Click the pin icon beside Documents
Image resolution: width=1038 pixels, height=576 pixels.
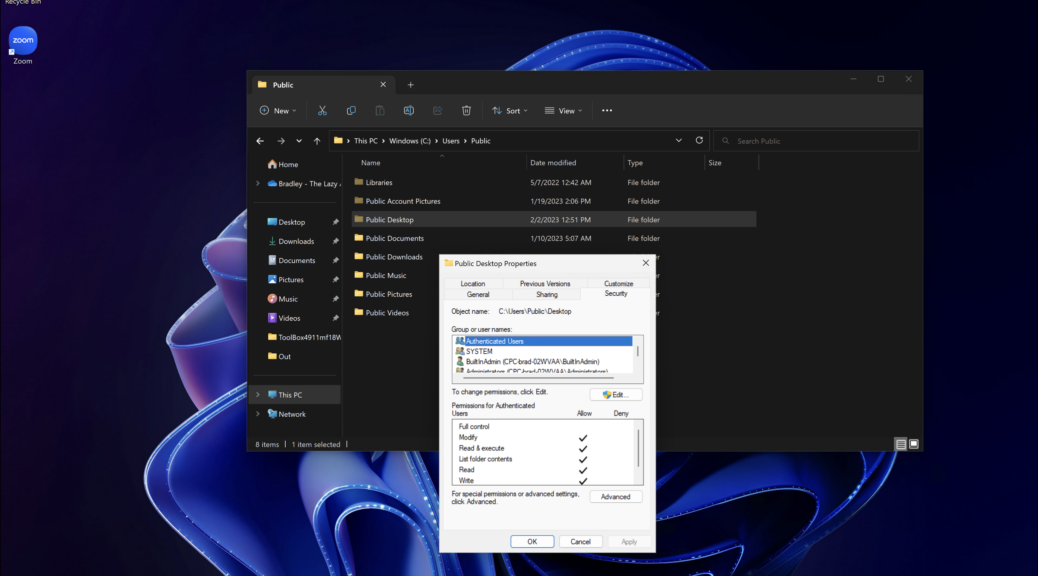click(335, 261)
